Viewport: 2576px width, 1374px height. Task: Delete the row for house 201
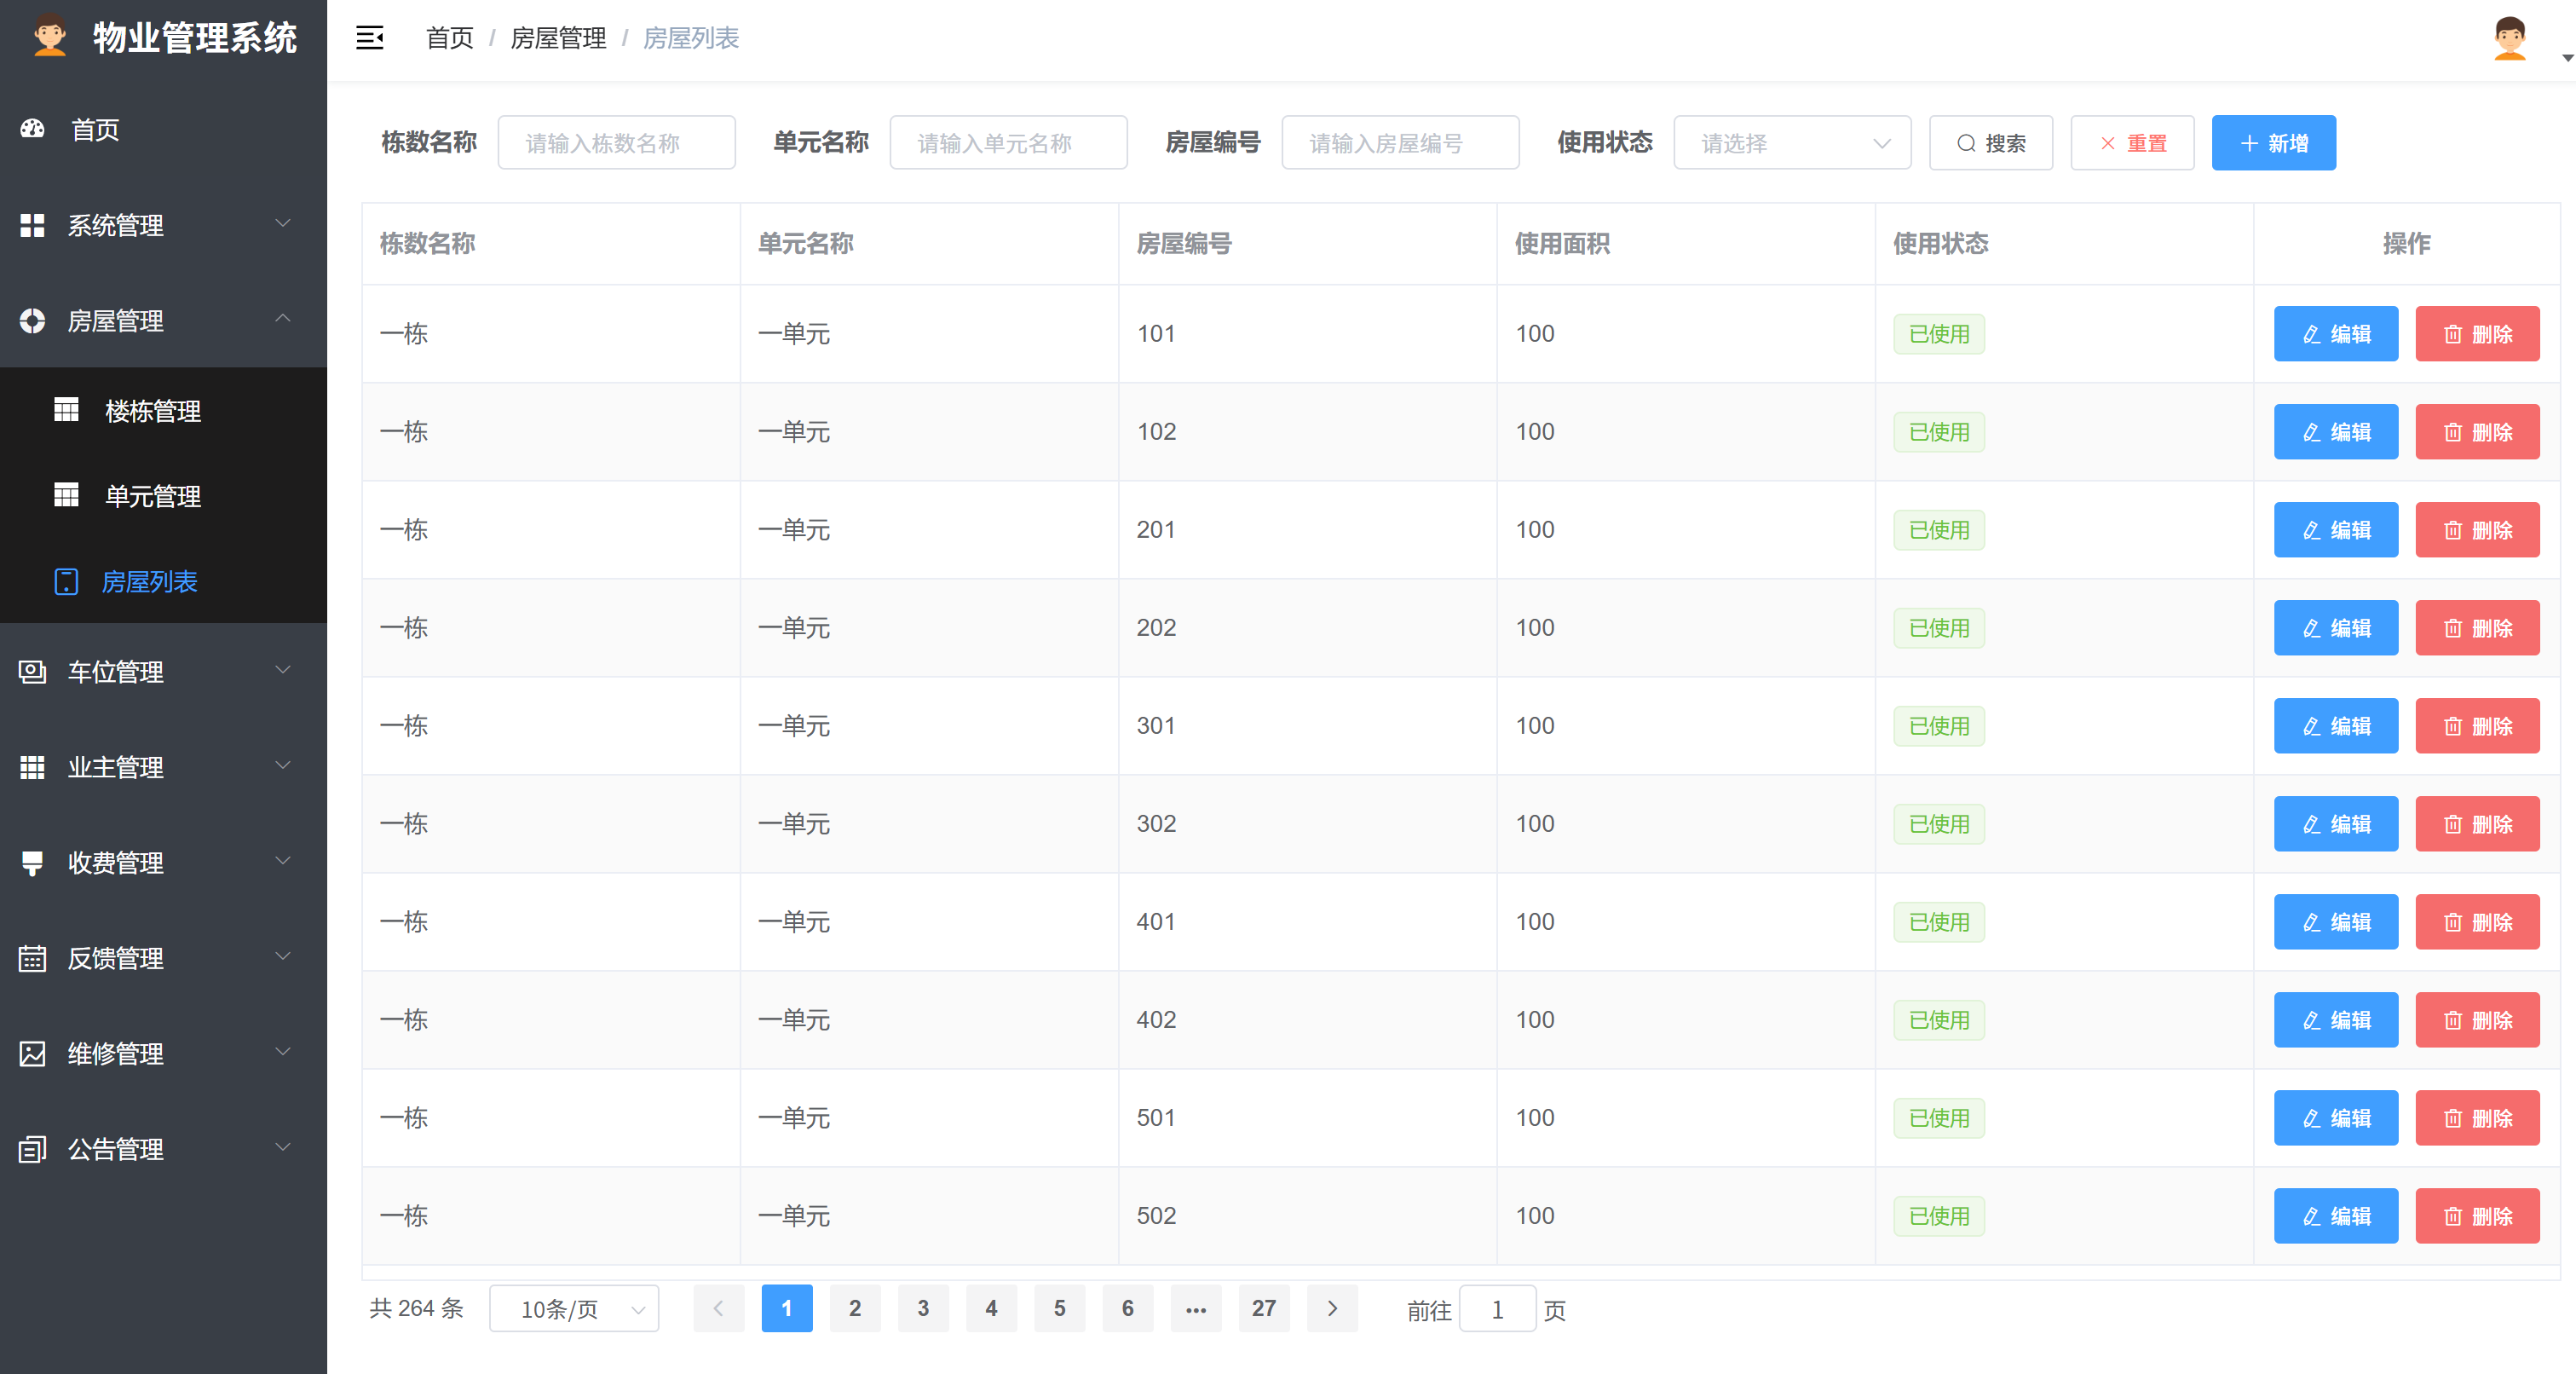coord(2477,530)
